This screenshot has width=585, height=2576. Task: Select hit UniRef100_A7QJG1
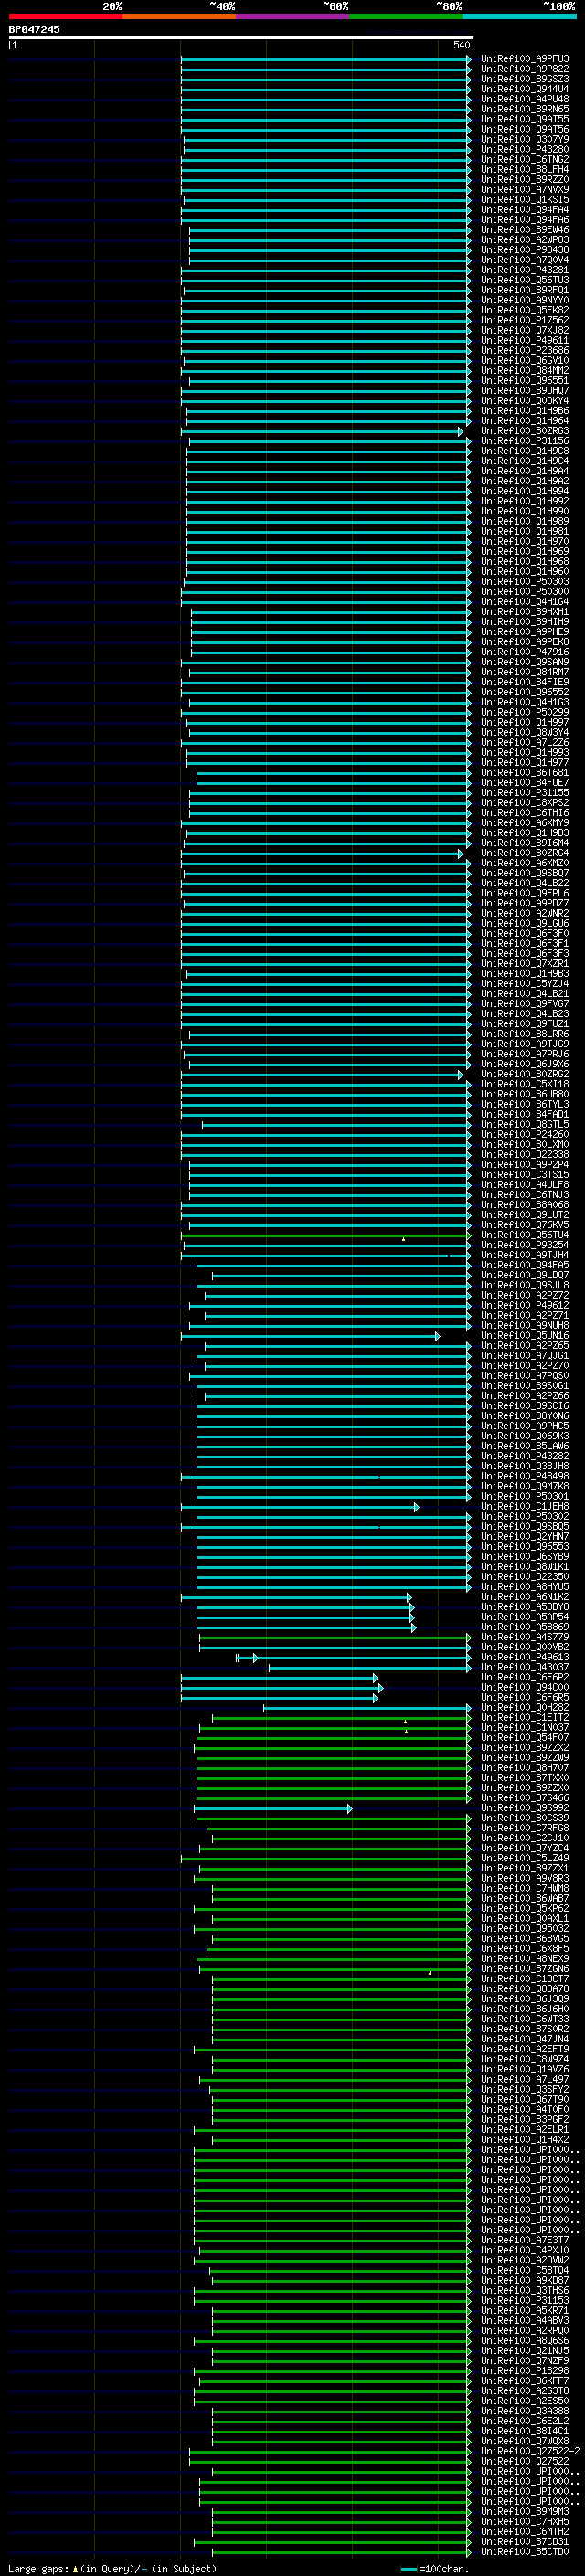pos(525,1356)
